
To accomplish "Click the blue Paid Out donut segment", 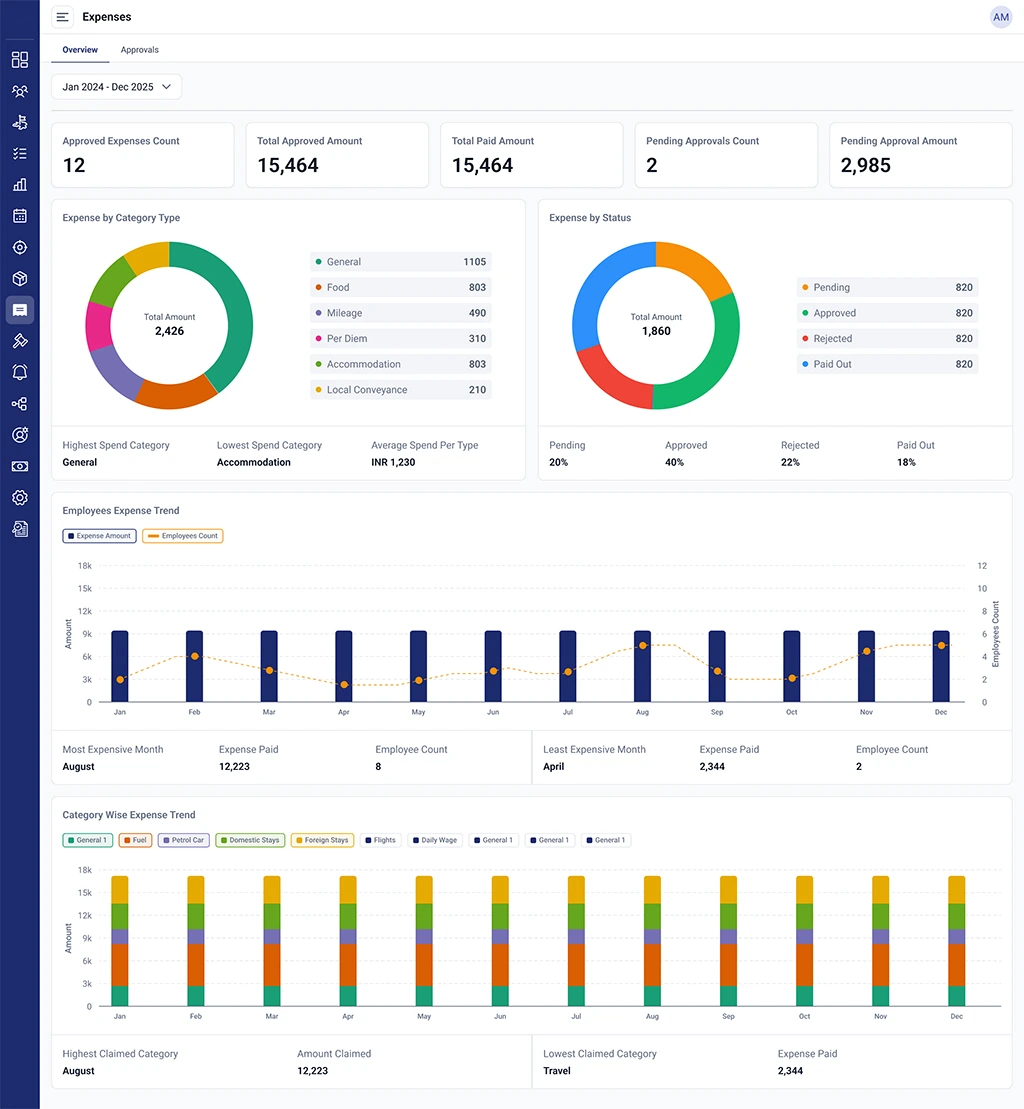I will tap(598, 283).
